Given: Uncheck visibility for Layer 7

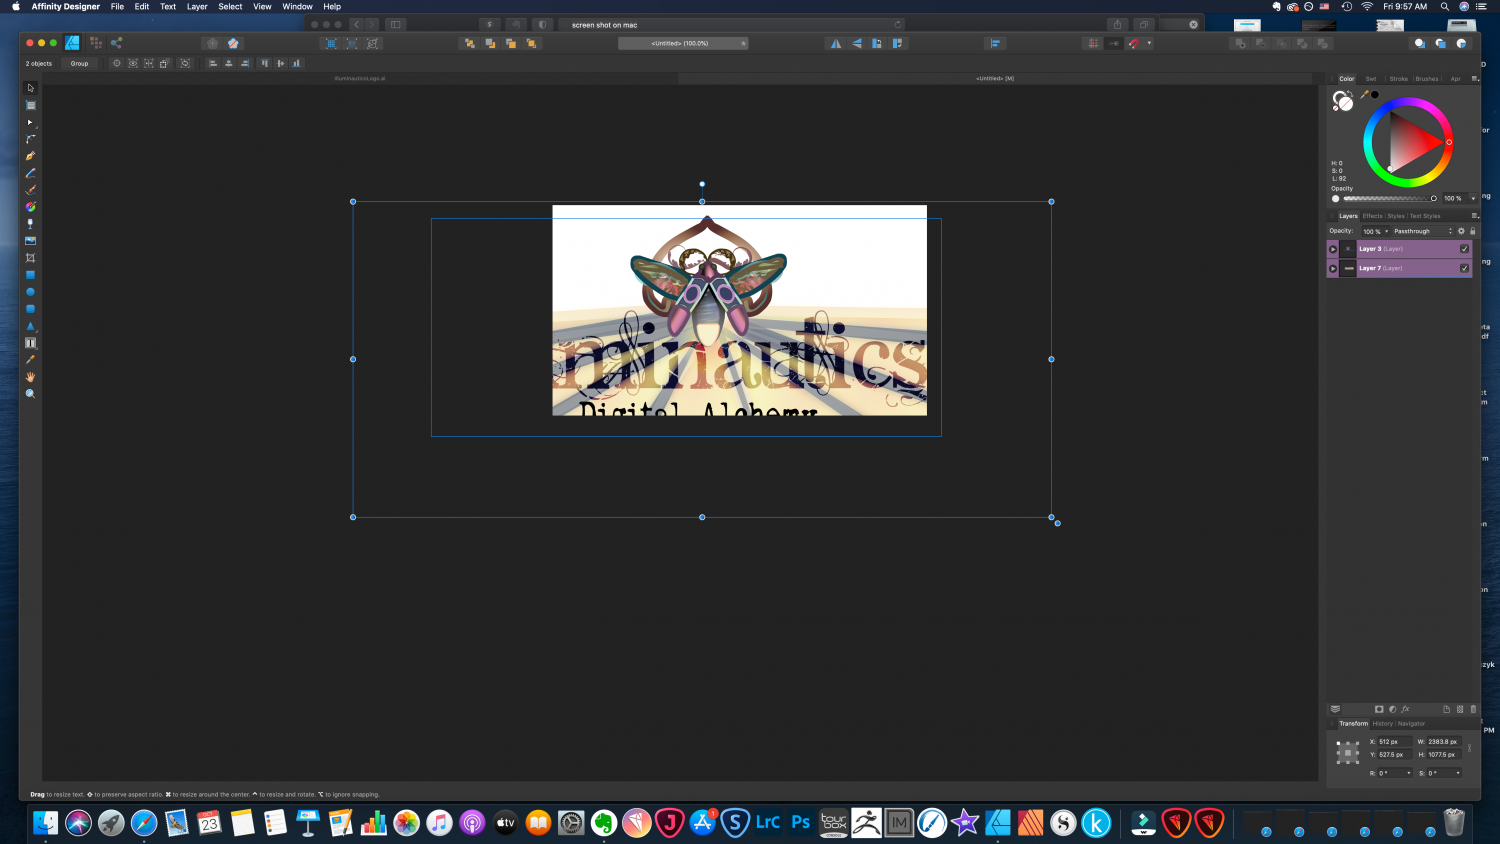Looking at the screenshot, I should [1465, 268].
